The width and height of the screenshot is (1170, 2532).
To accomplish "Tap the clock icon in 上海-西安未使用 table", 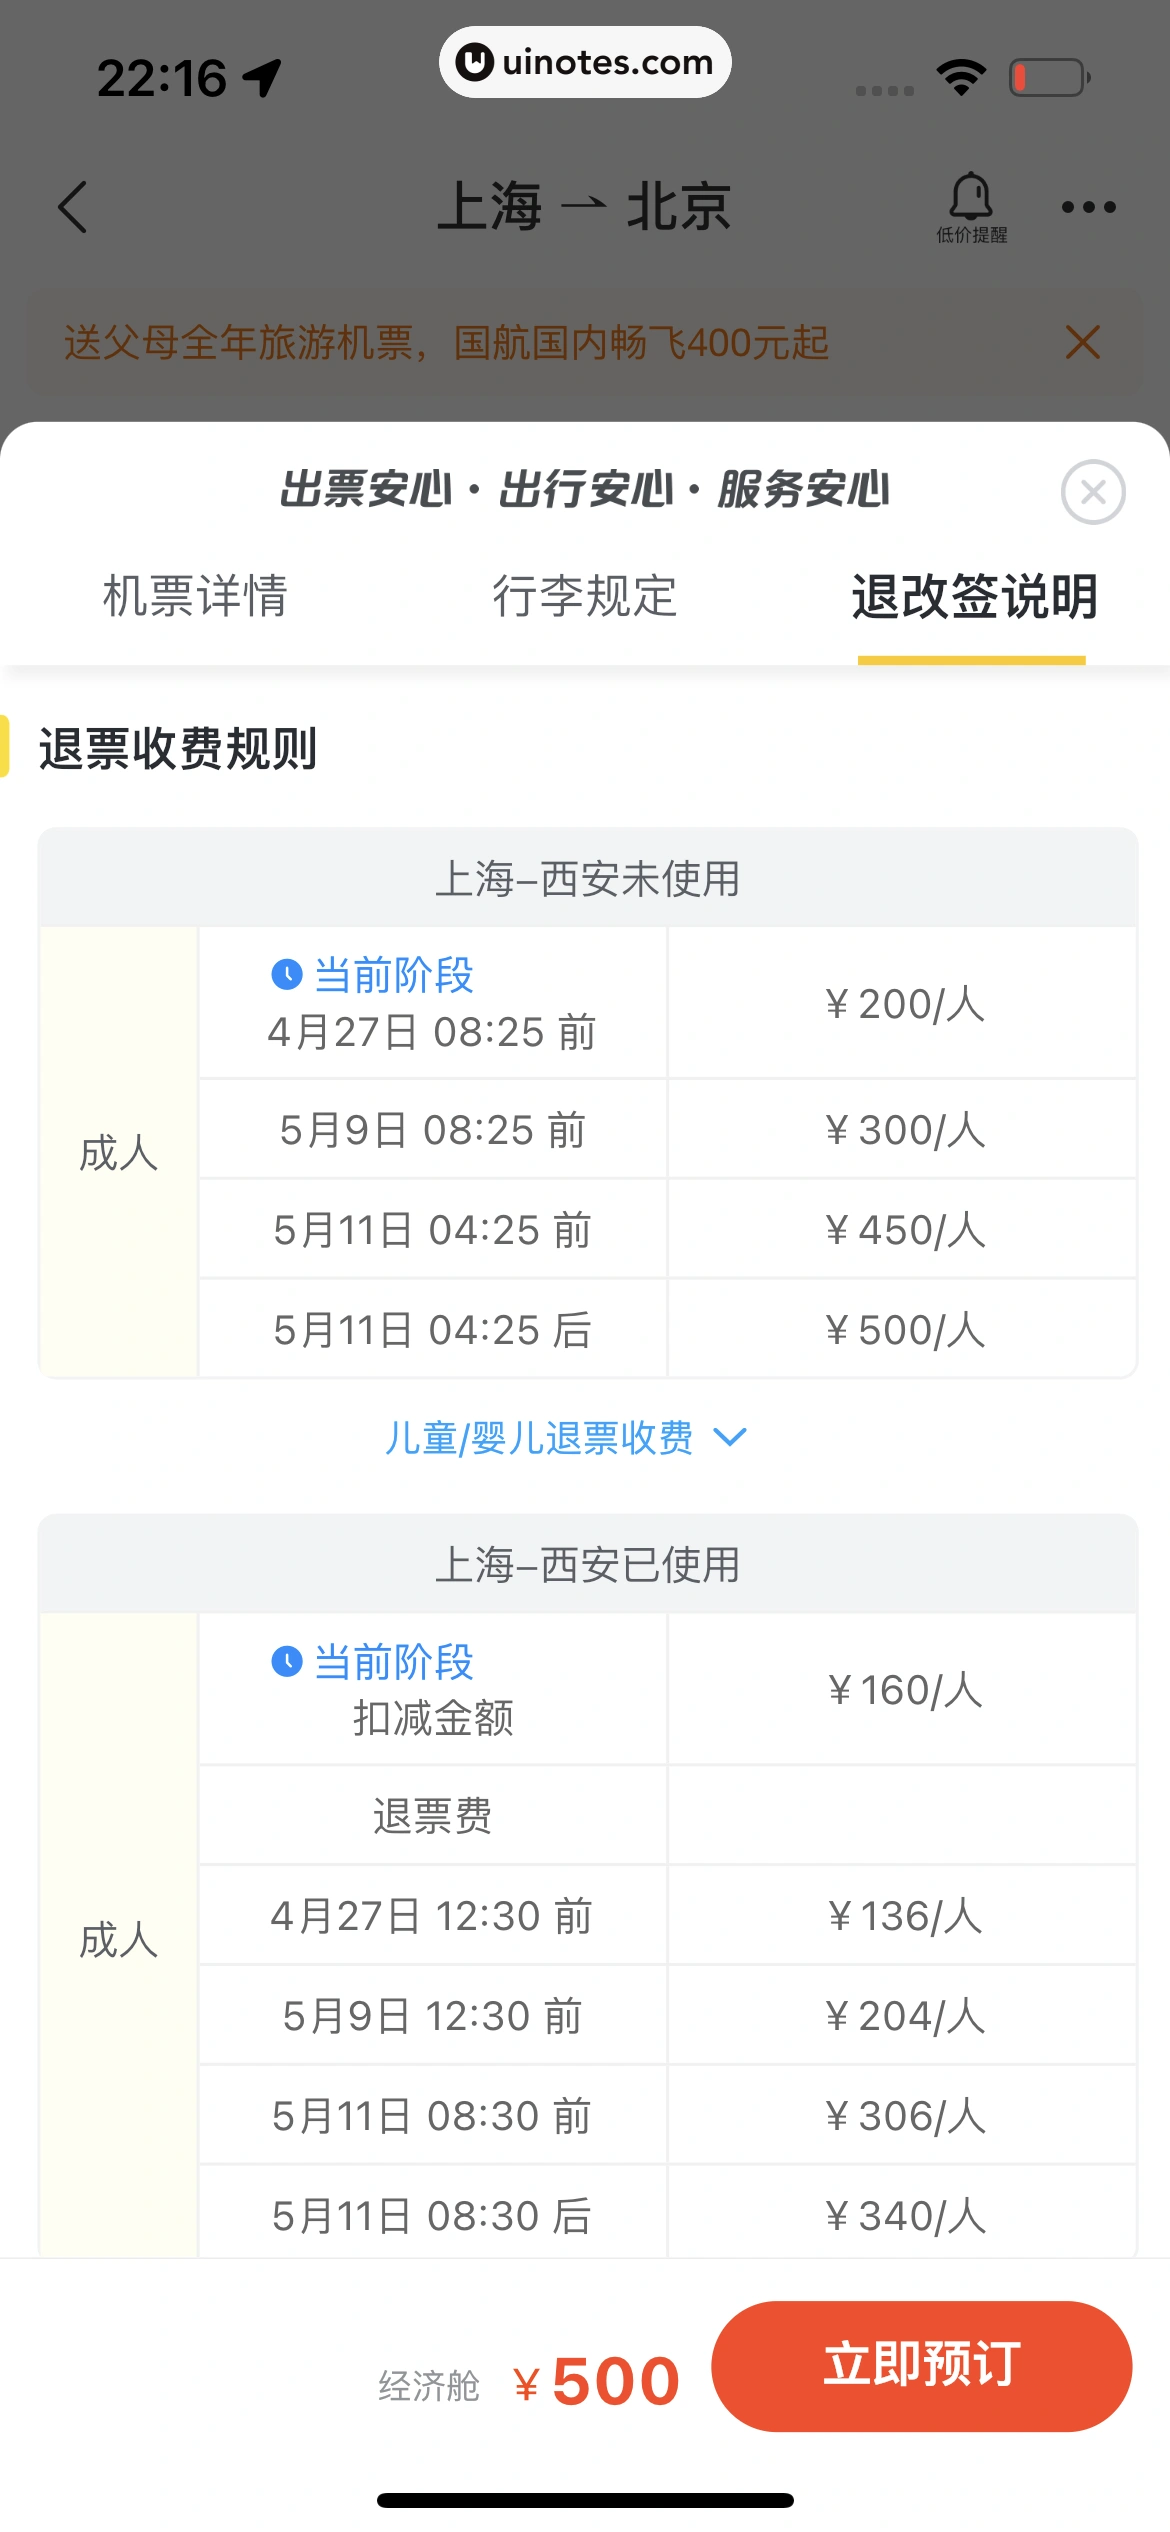I will pos(287,974).
